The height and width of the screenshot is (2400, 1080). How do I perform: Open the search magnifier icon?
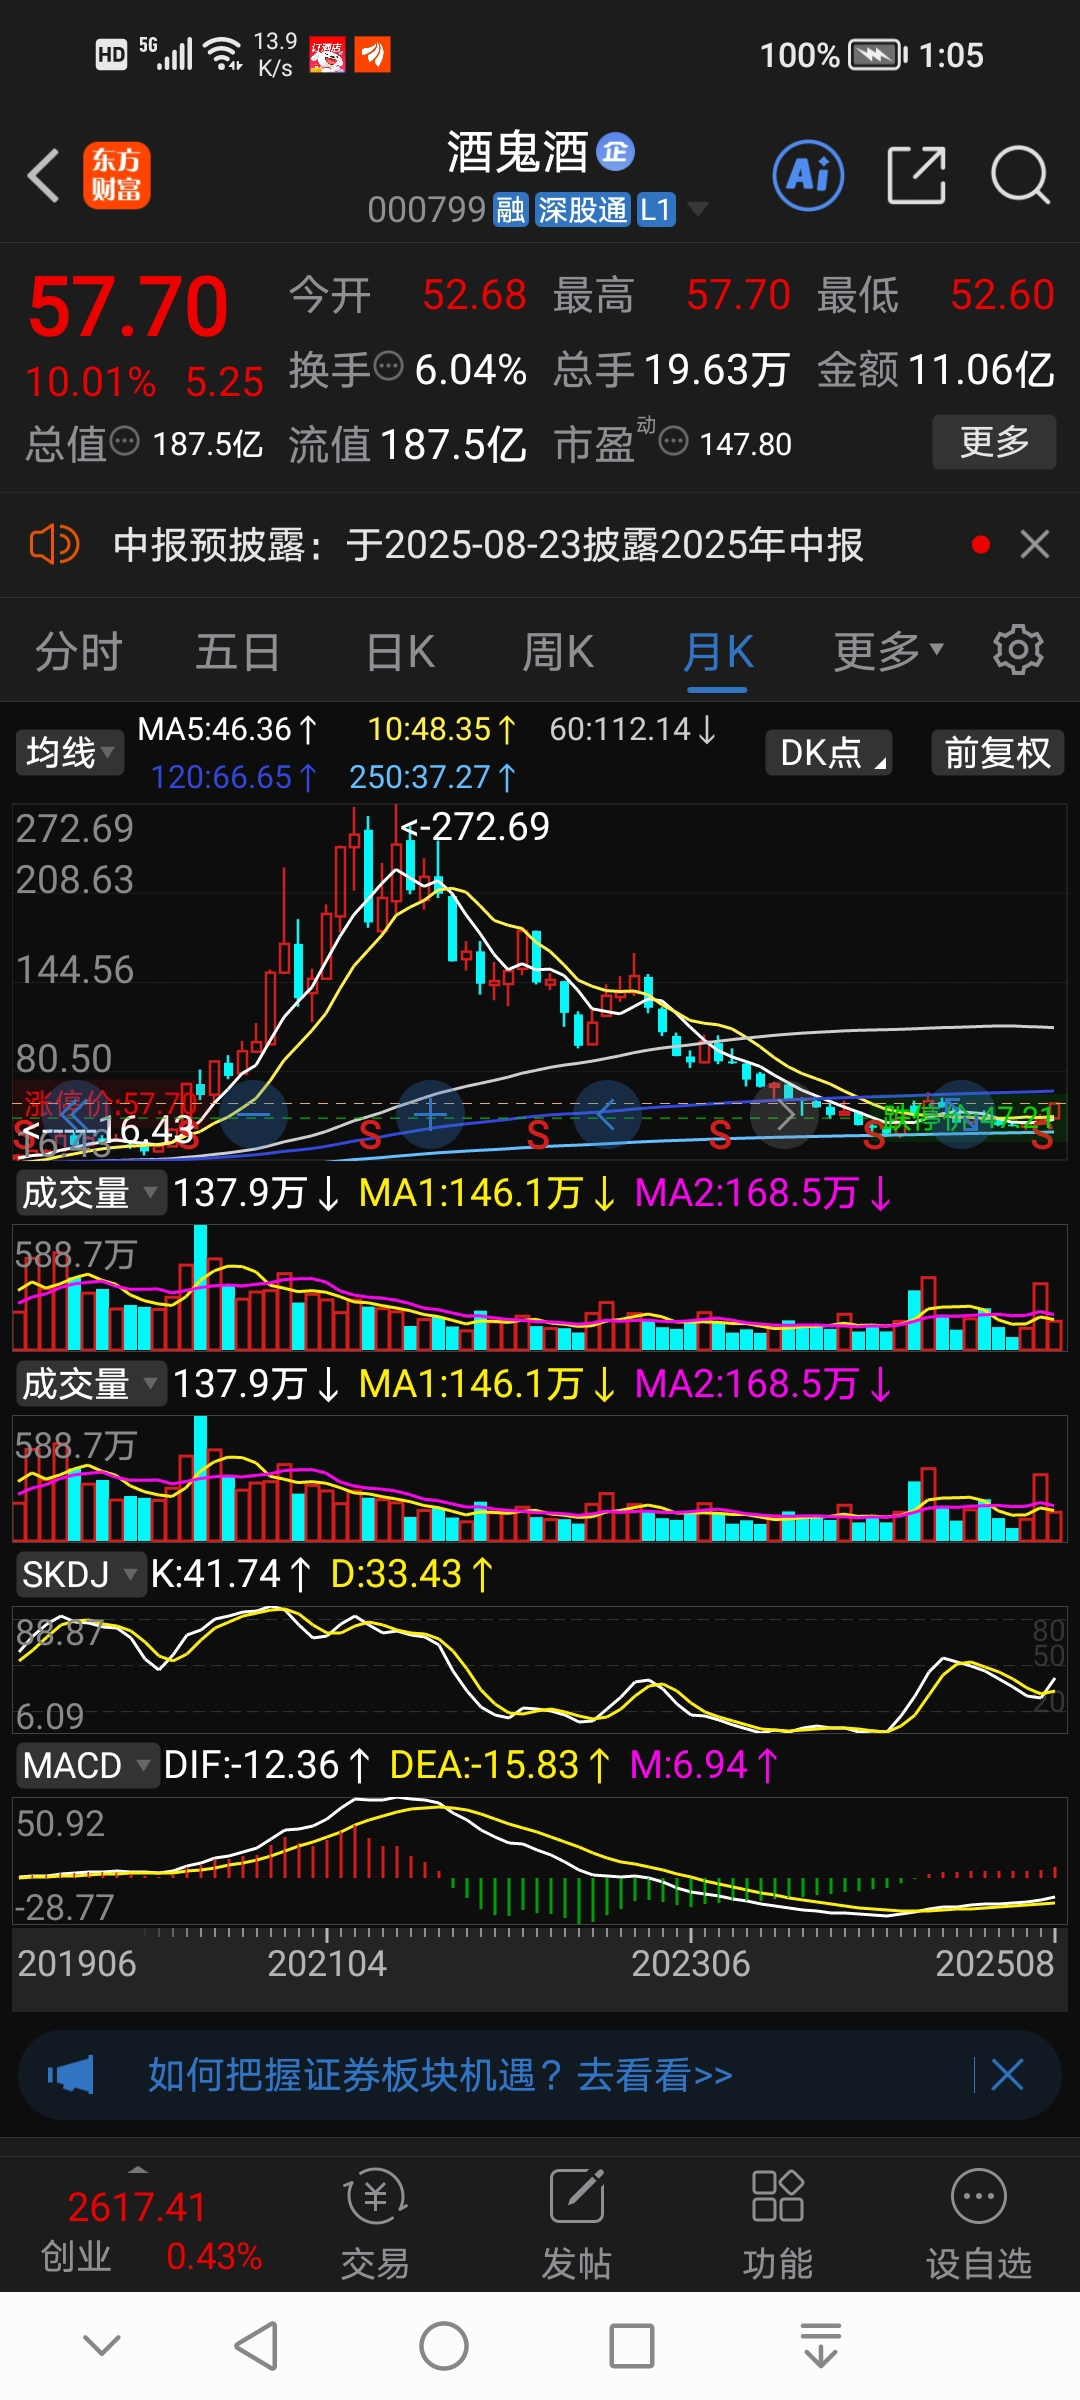[1020, 175]
